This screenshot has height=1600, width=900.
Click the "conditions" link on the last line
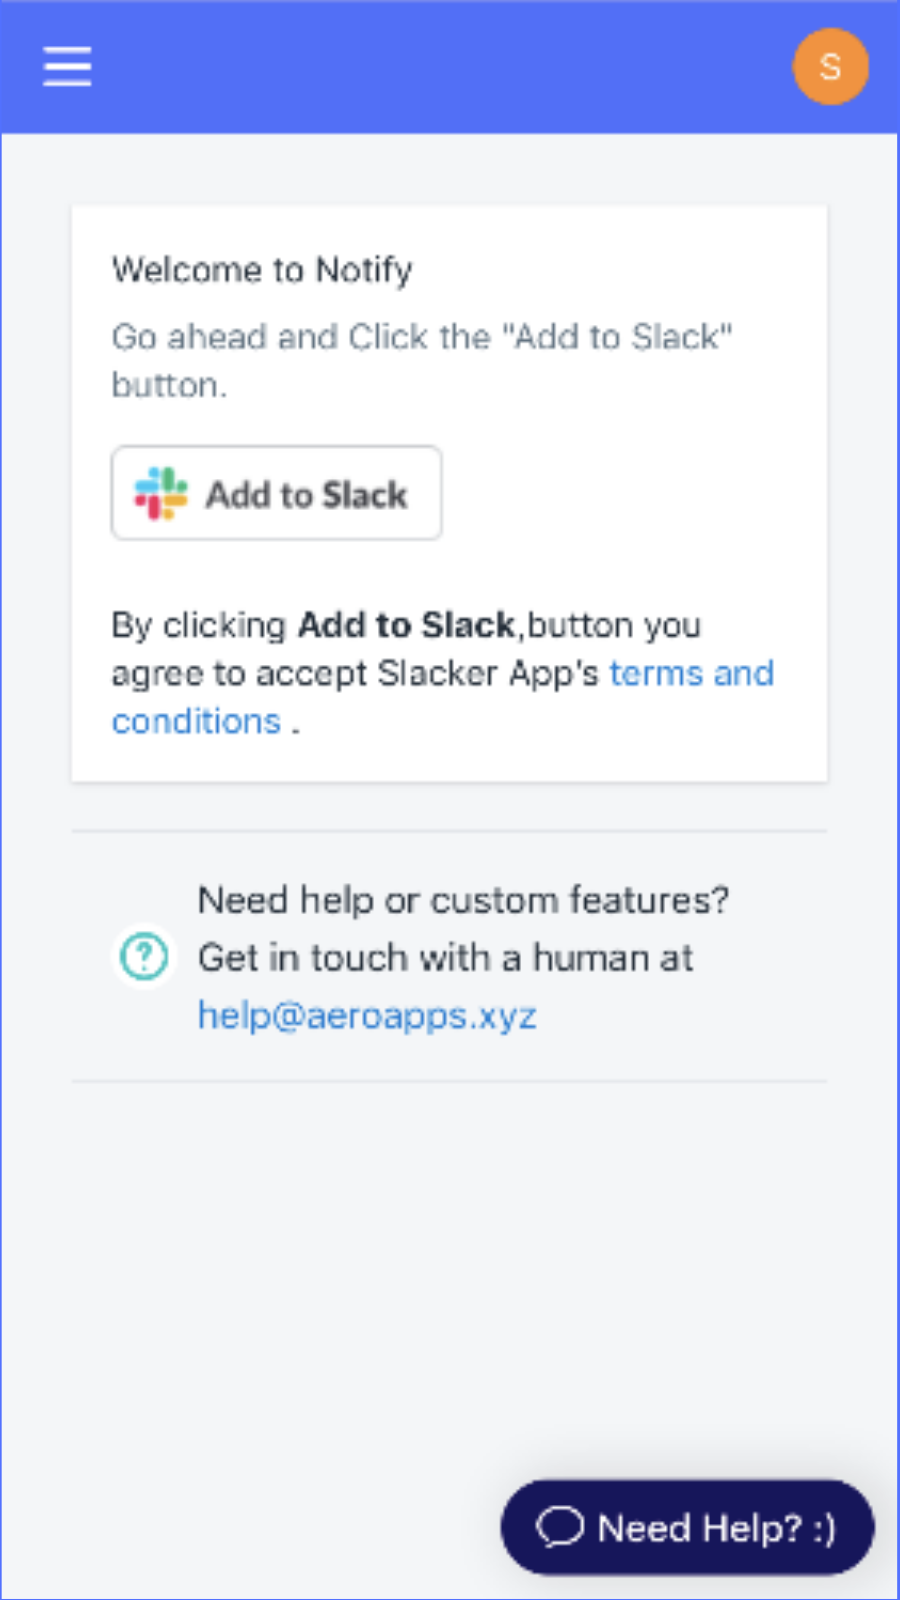point(197,721)
